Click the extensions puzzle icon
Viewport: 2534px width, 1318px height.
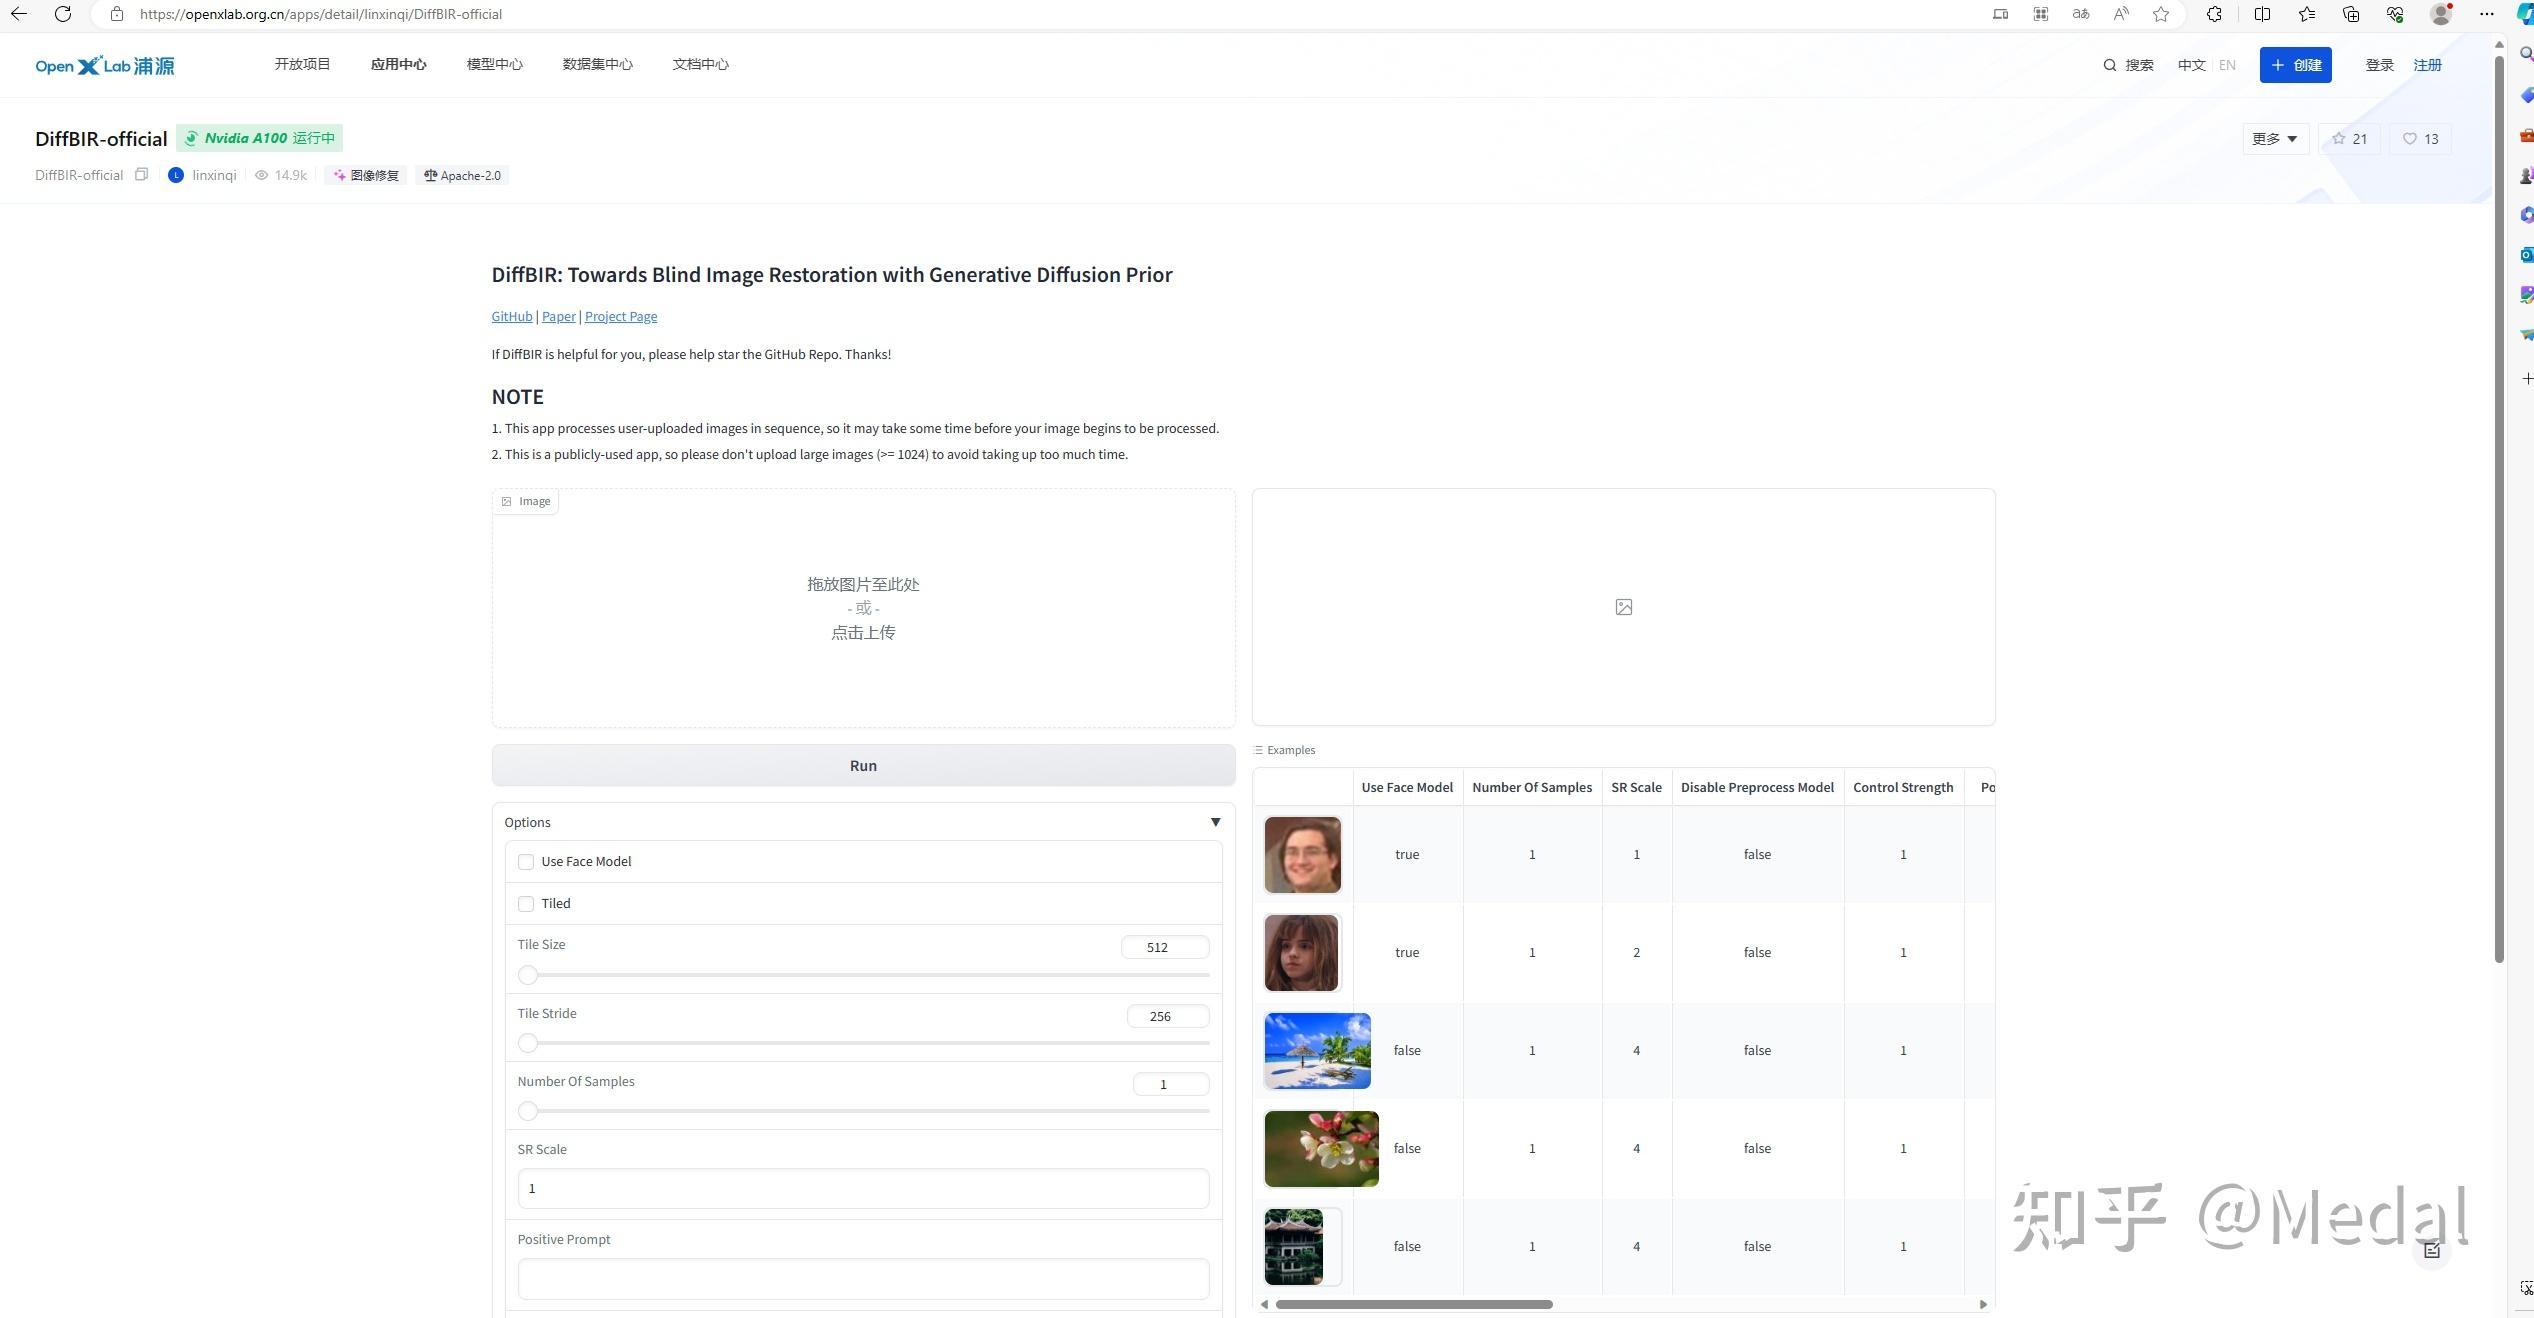[x=2214, y=14]
